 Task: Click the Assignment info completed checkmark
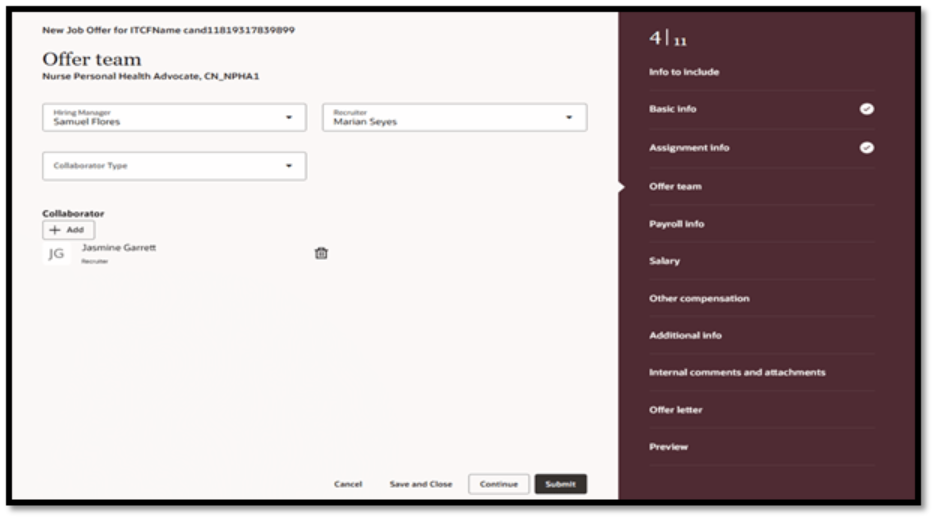pos(866,147)
